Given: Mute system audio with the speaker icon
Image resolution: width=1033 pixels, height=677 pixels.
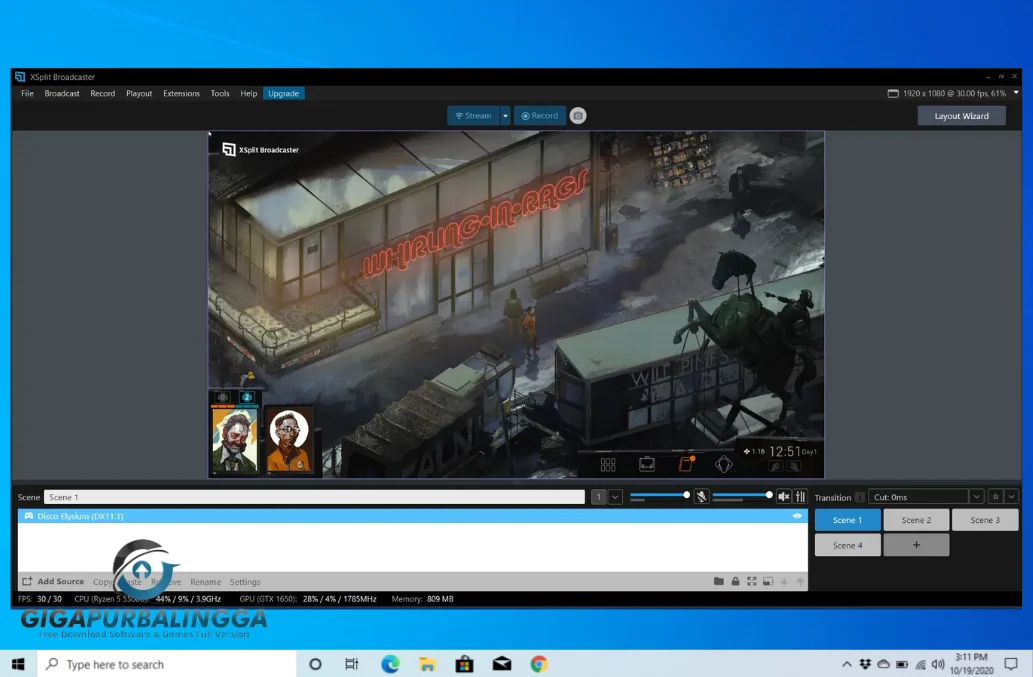Looking at the screenshot, I should (783, 497).
